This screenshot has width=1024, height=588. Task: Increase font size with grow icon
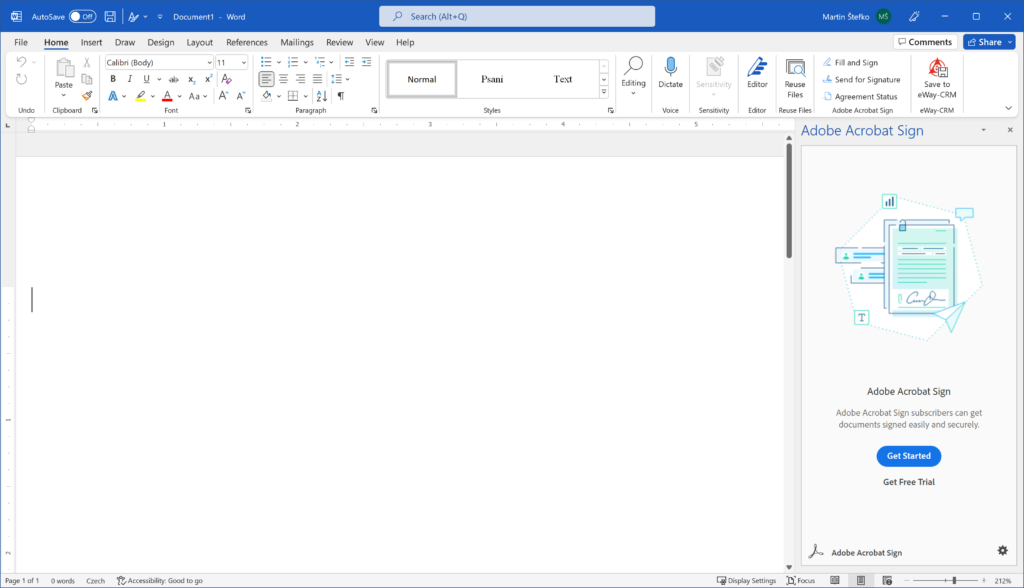coord(223,96)
